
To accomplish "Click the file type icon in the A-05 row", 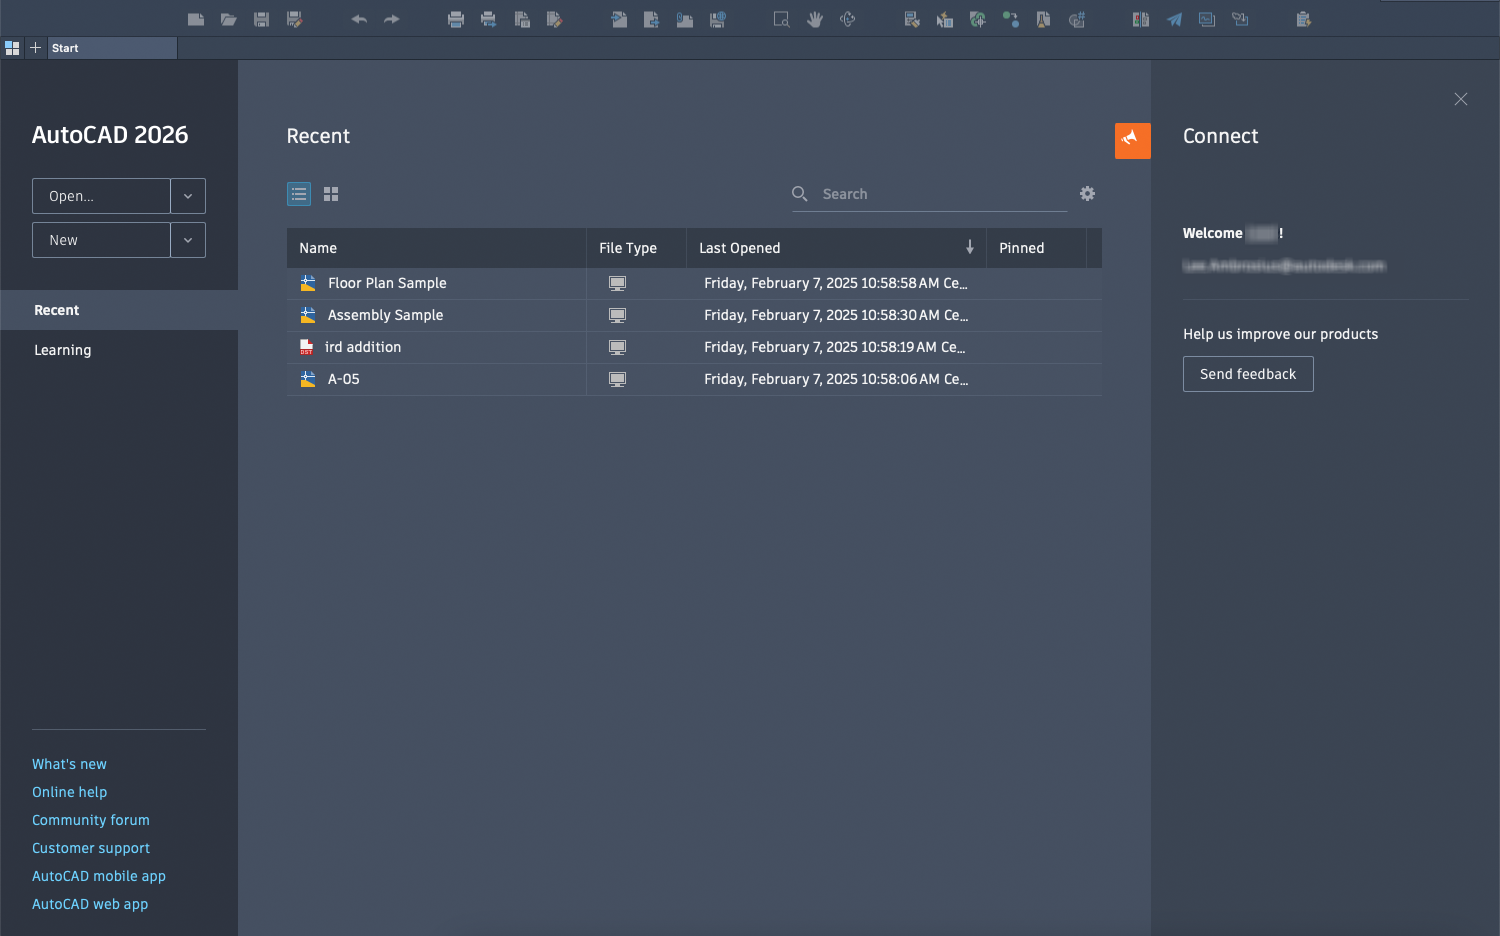I will click(618, 379).
